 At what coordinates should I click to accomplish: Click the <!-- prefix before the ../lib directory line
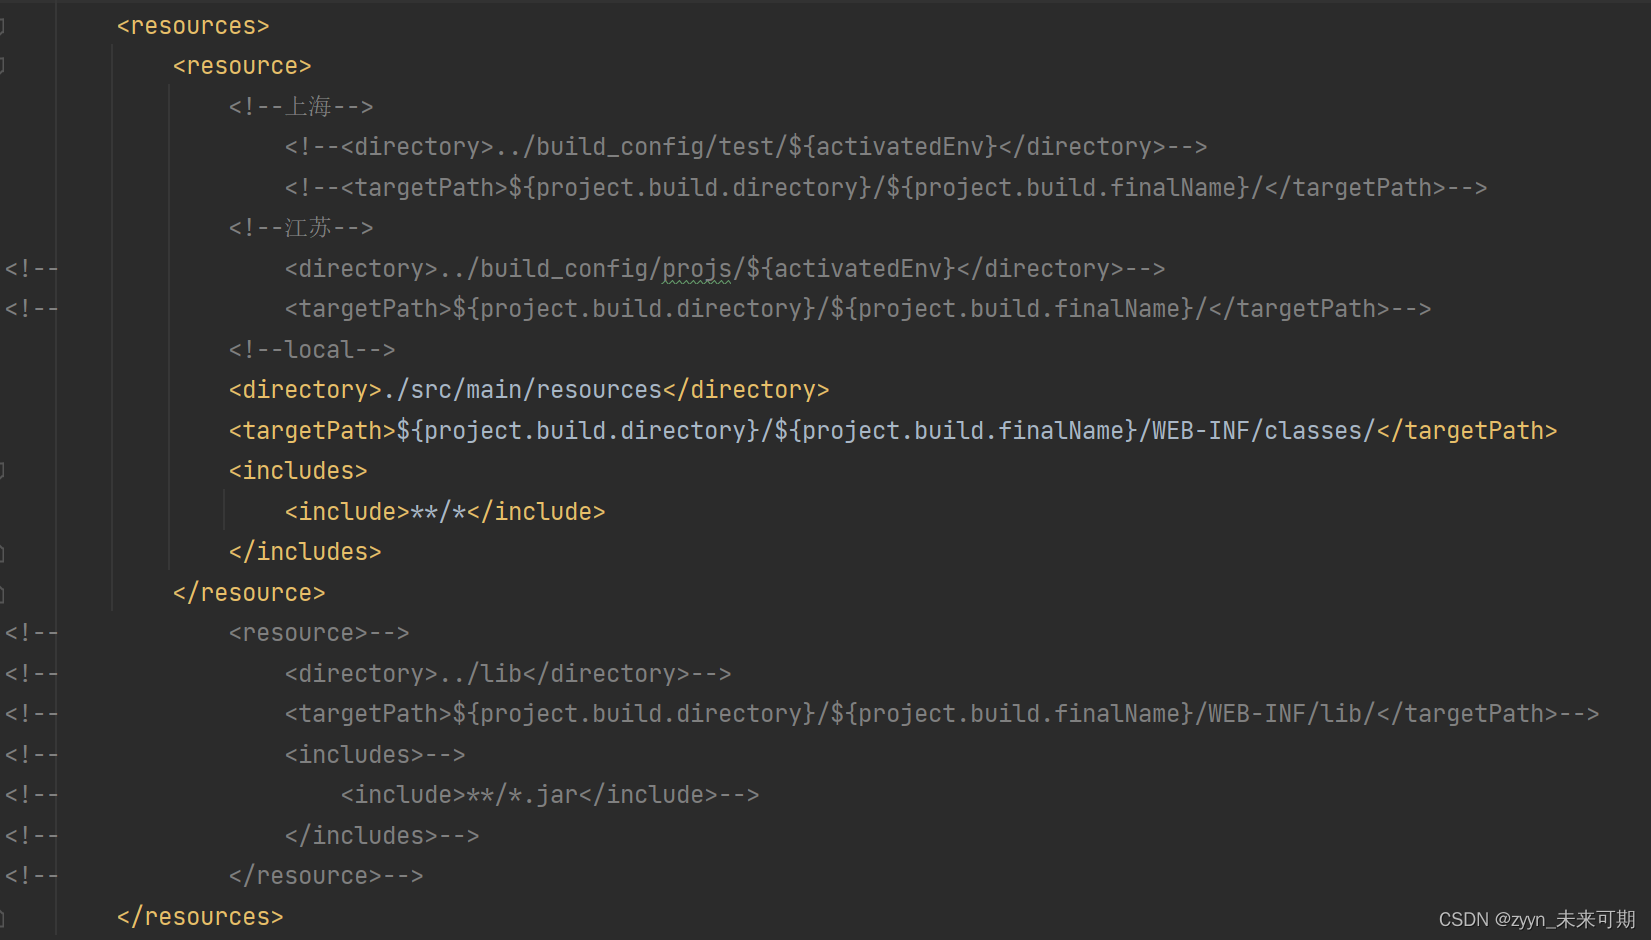coord(31,674)
